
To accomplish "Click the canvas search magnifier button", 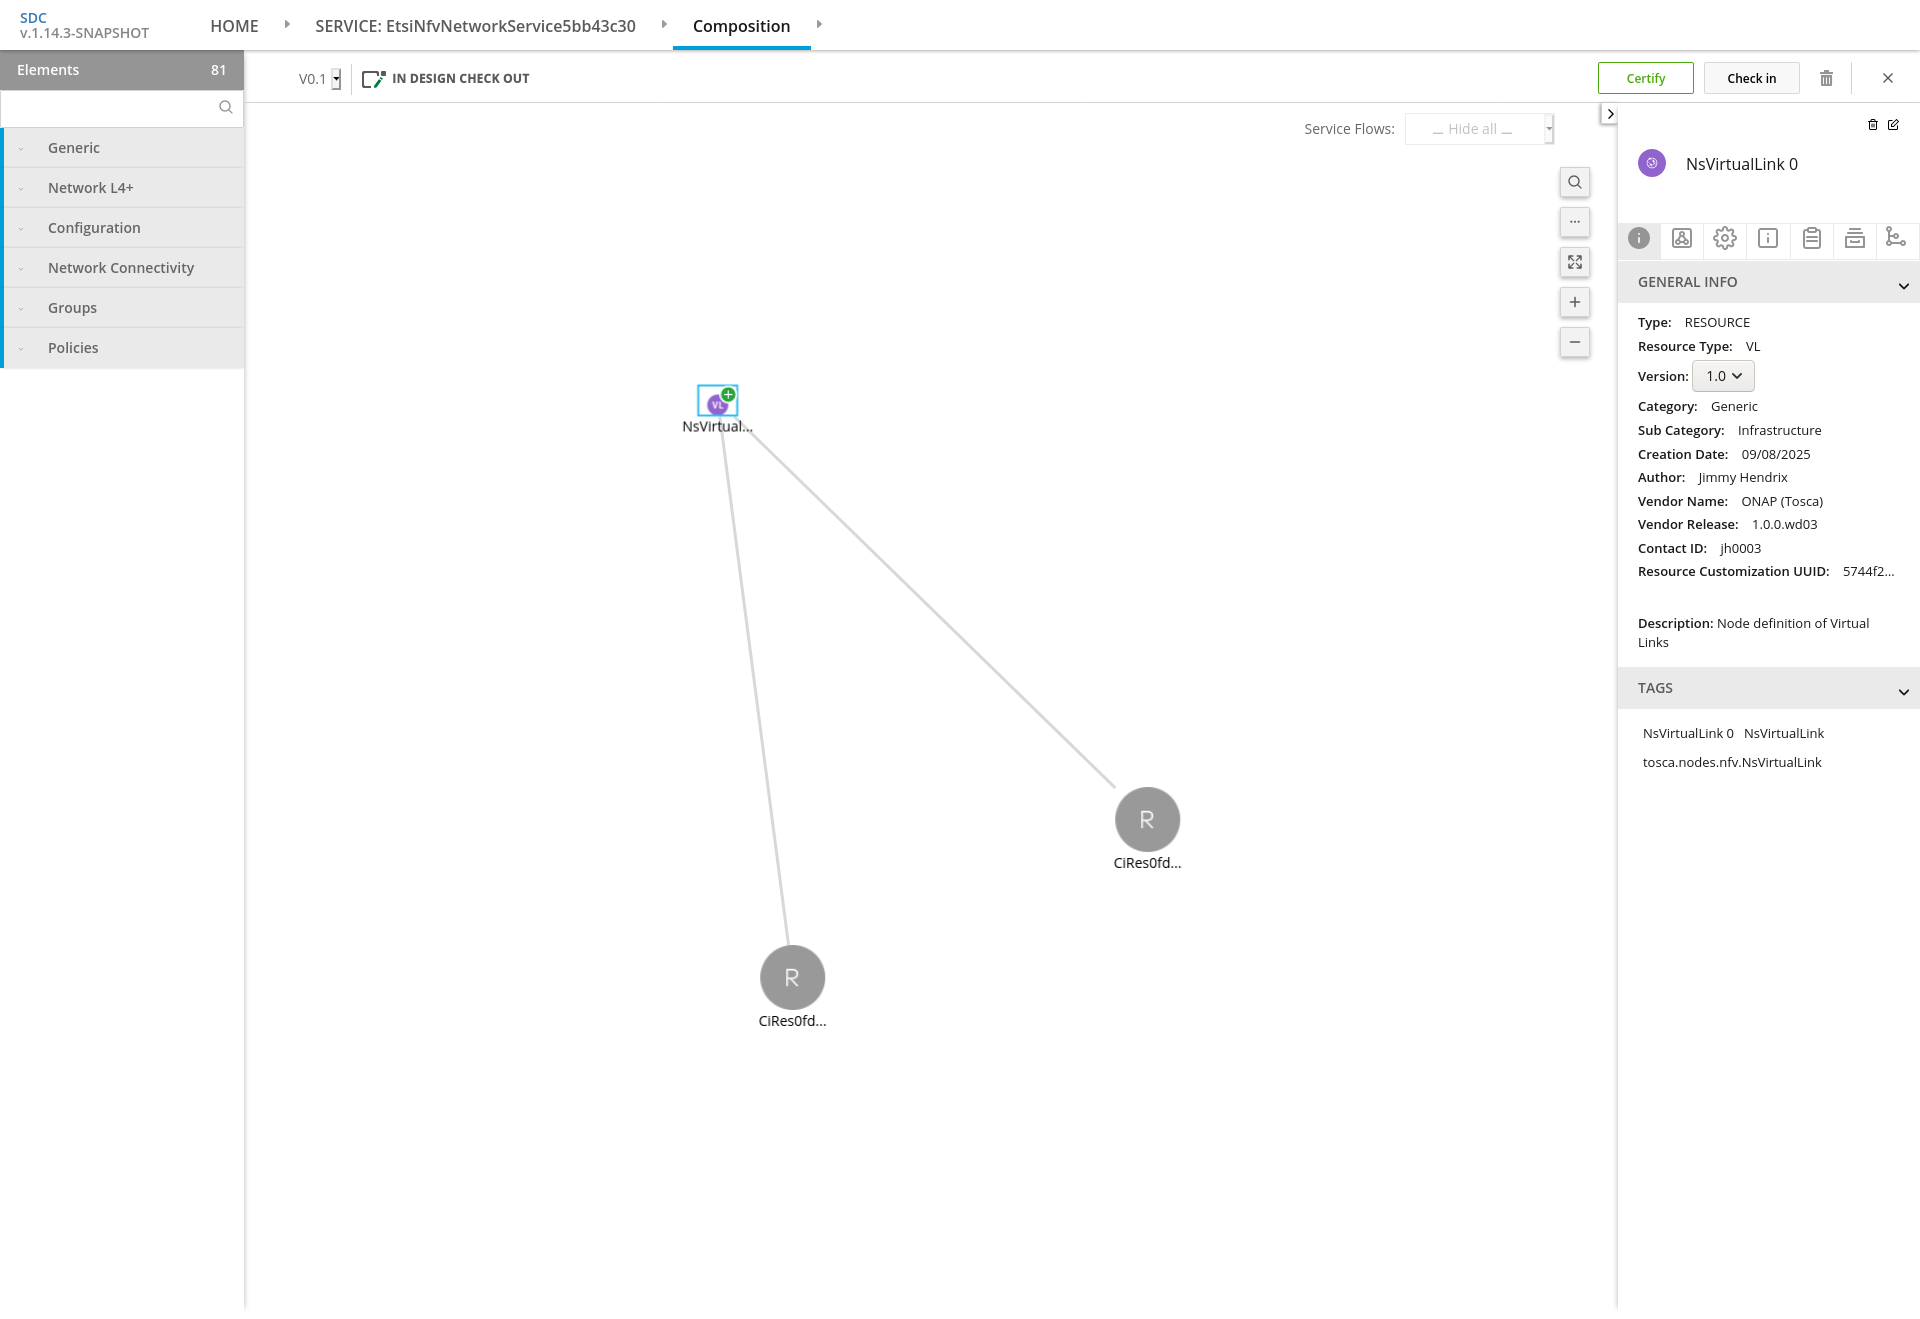I will pyautogui.click(x=1575, y=182).
